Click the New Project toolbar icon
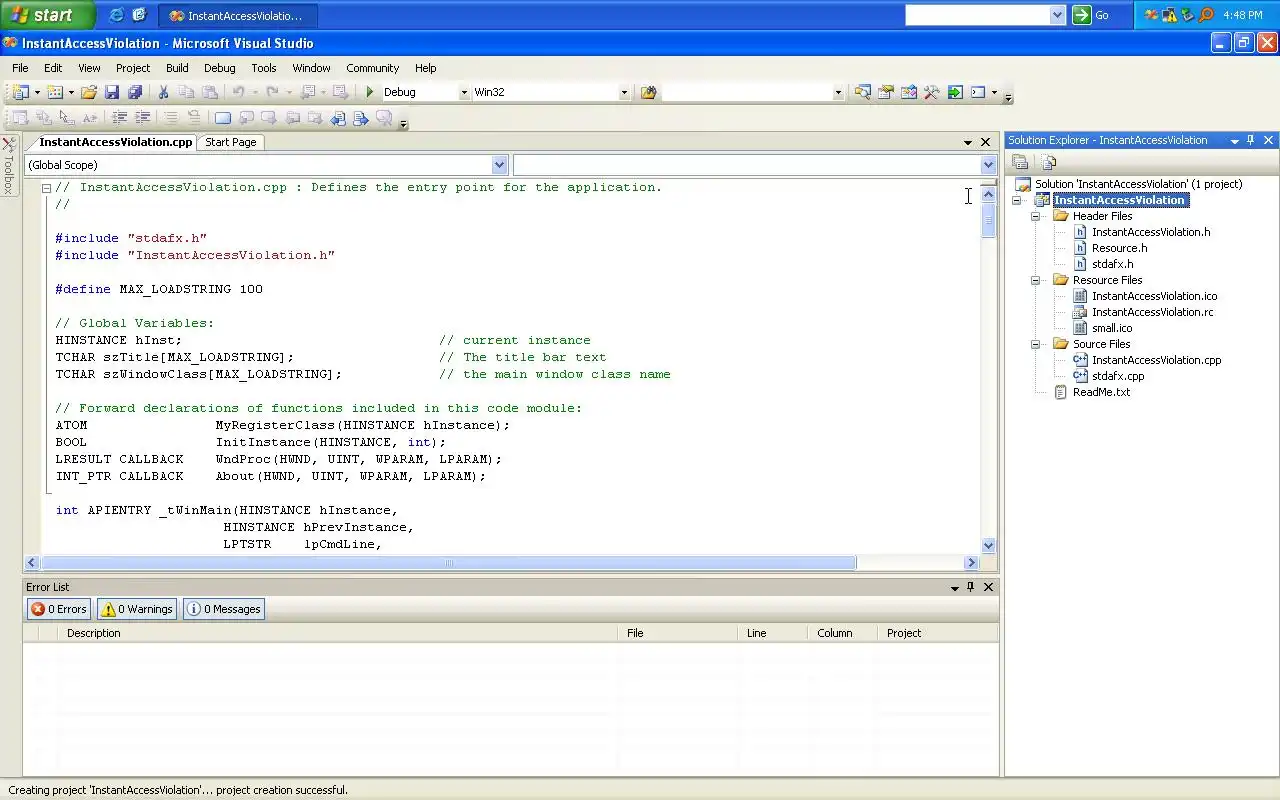Screen dimensions: 1280x800 (x=19, y=92)
